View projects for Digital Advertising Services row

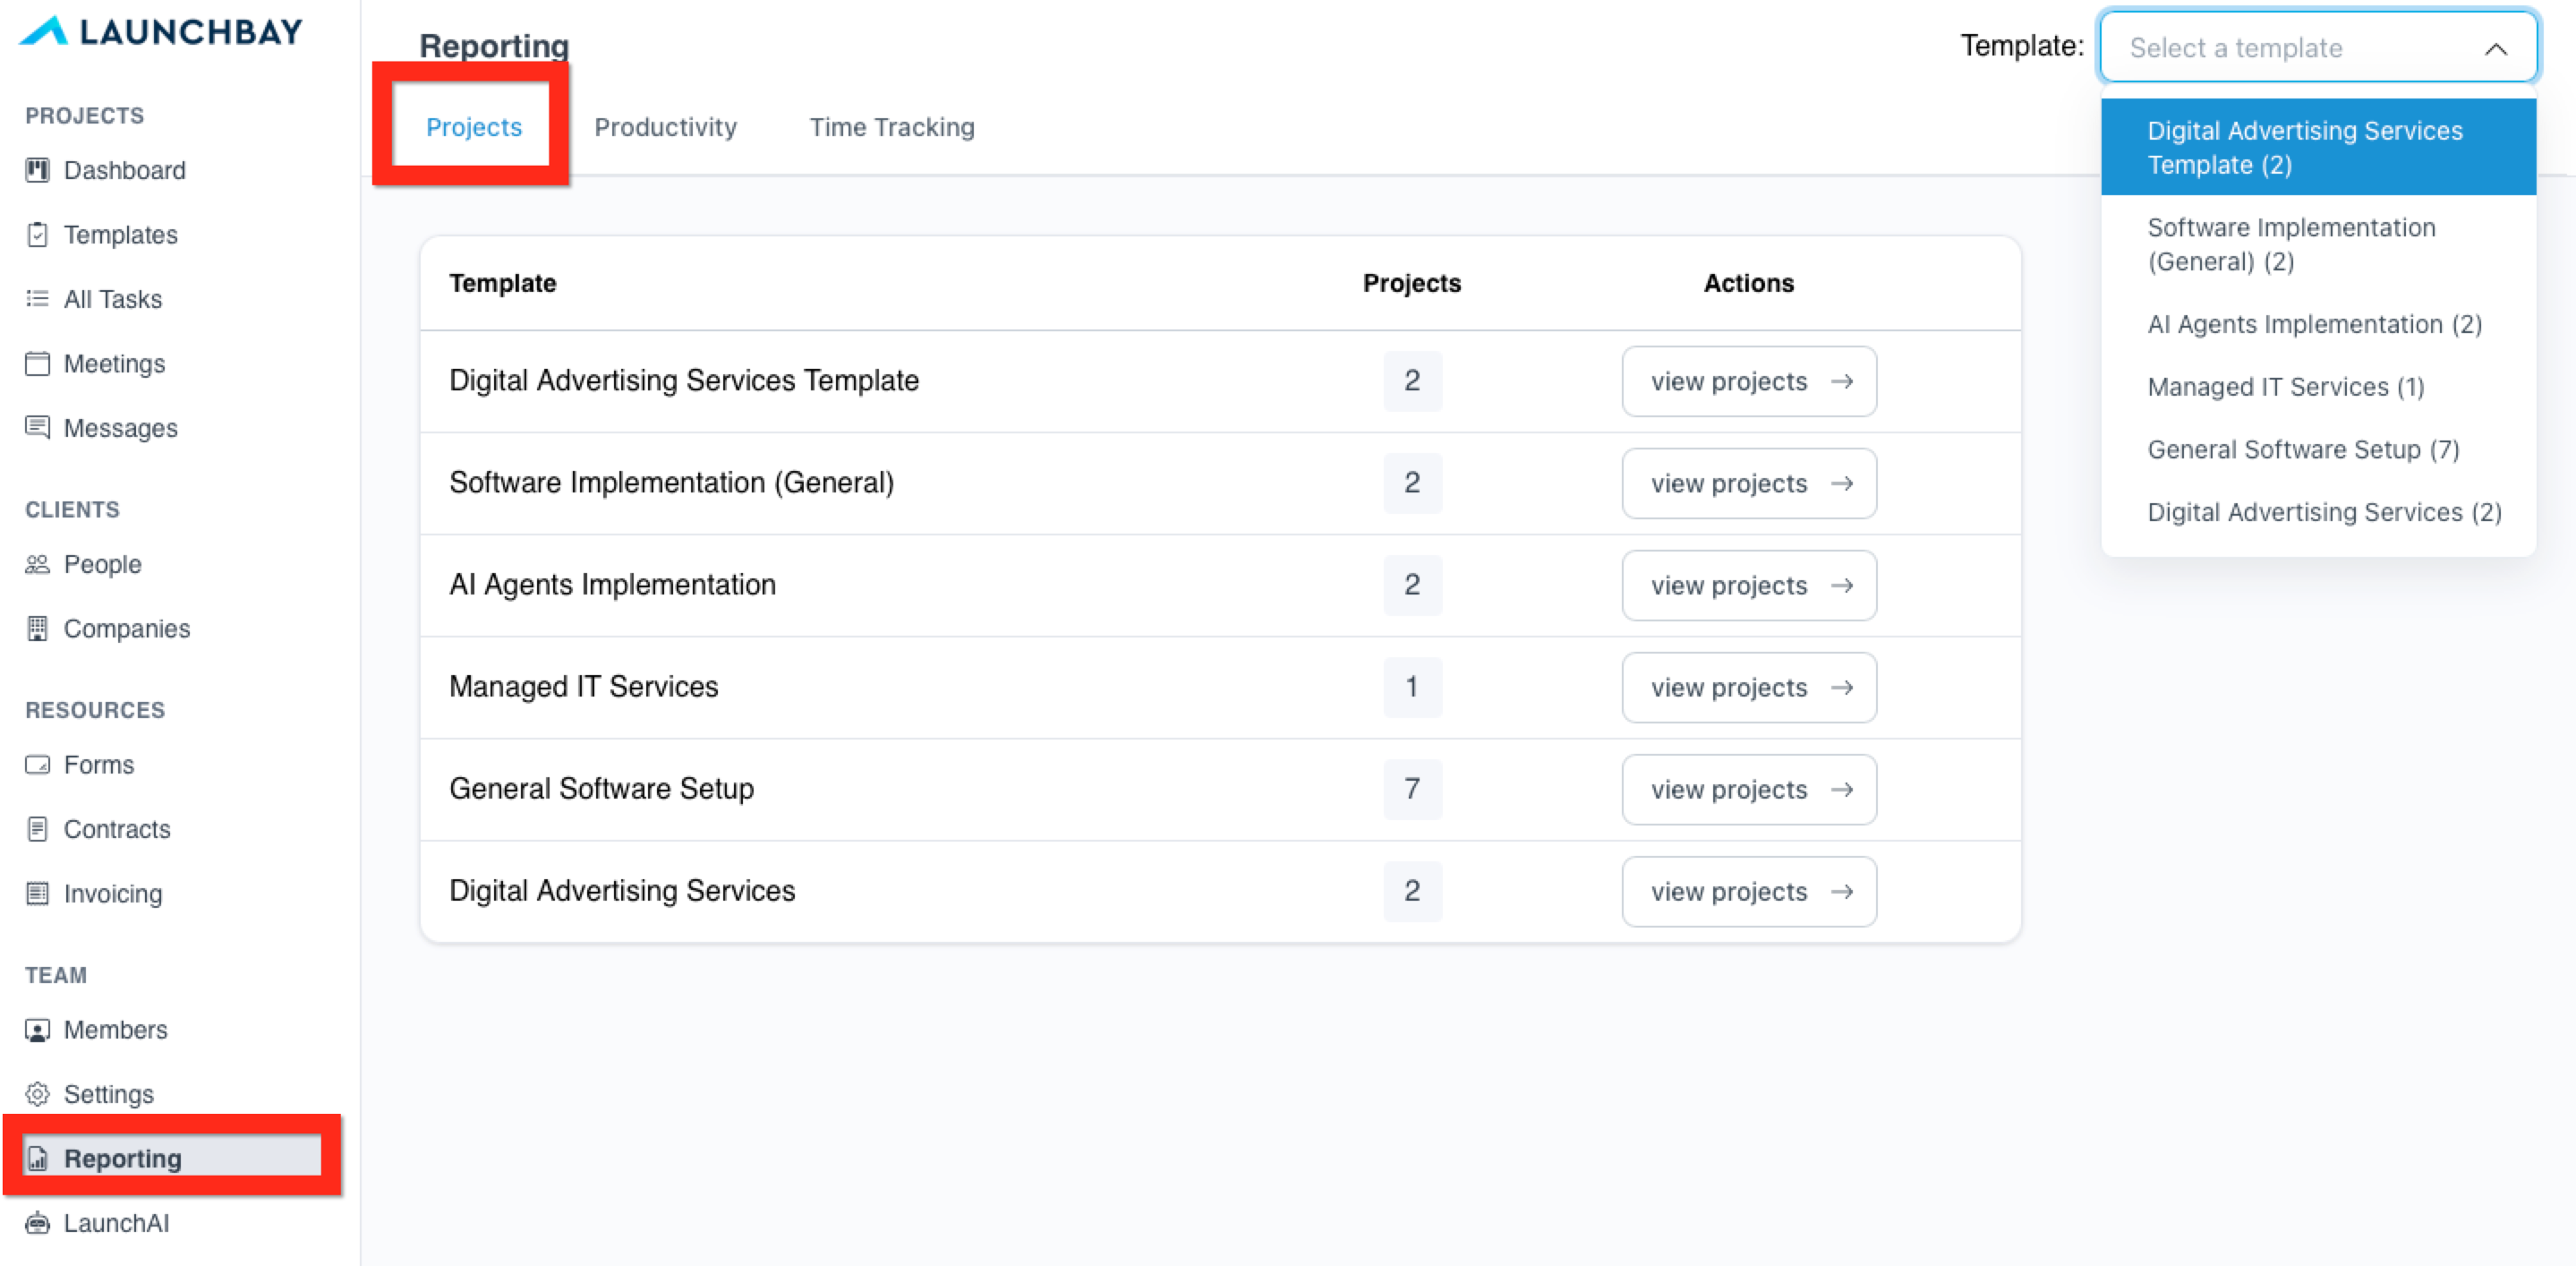(1749, 892)
